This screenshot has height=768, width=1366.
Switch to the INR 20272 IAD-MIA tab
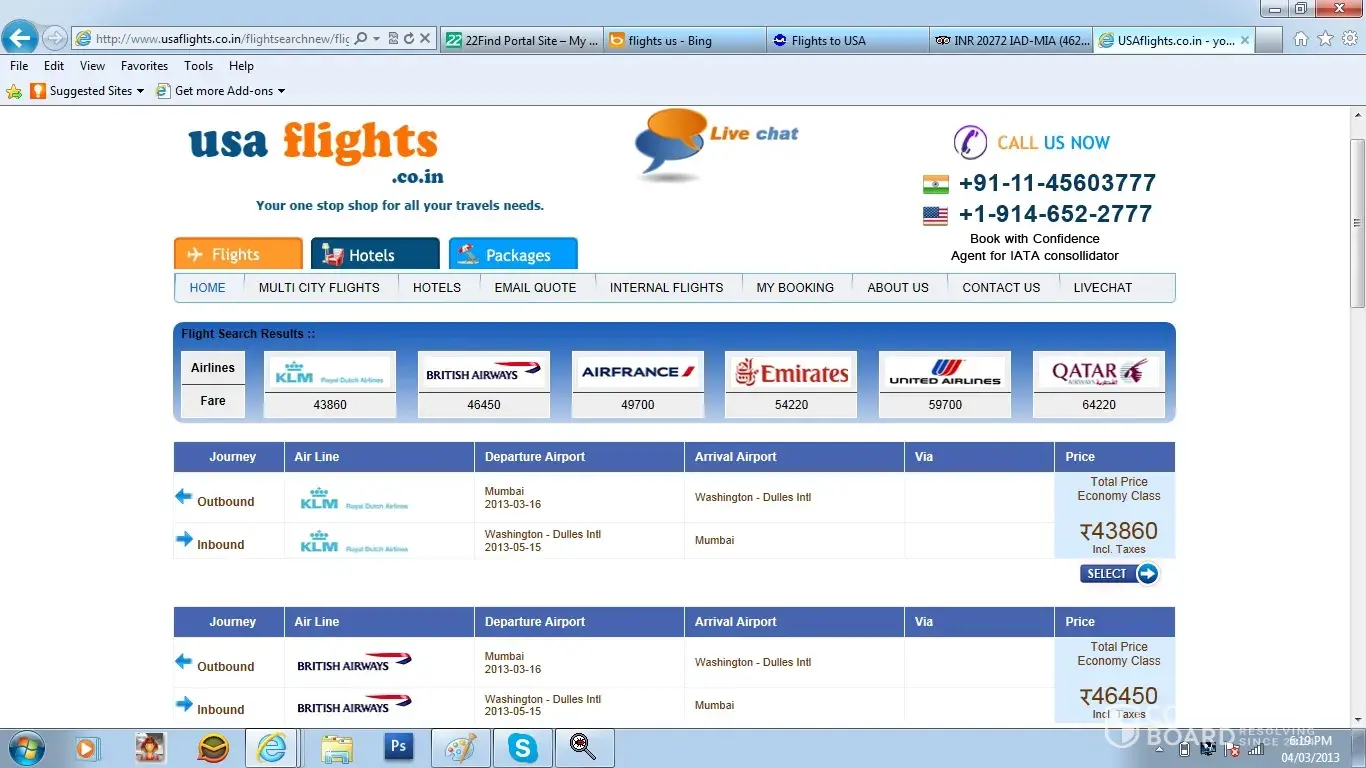click(x=1011, y=40)
